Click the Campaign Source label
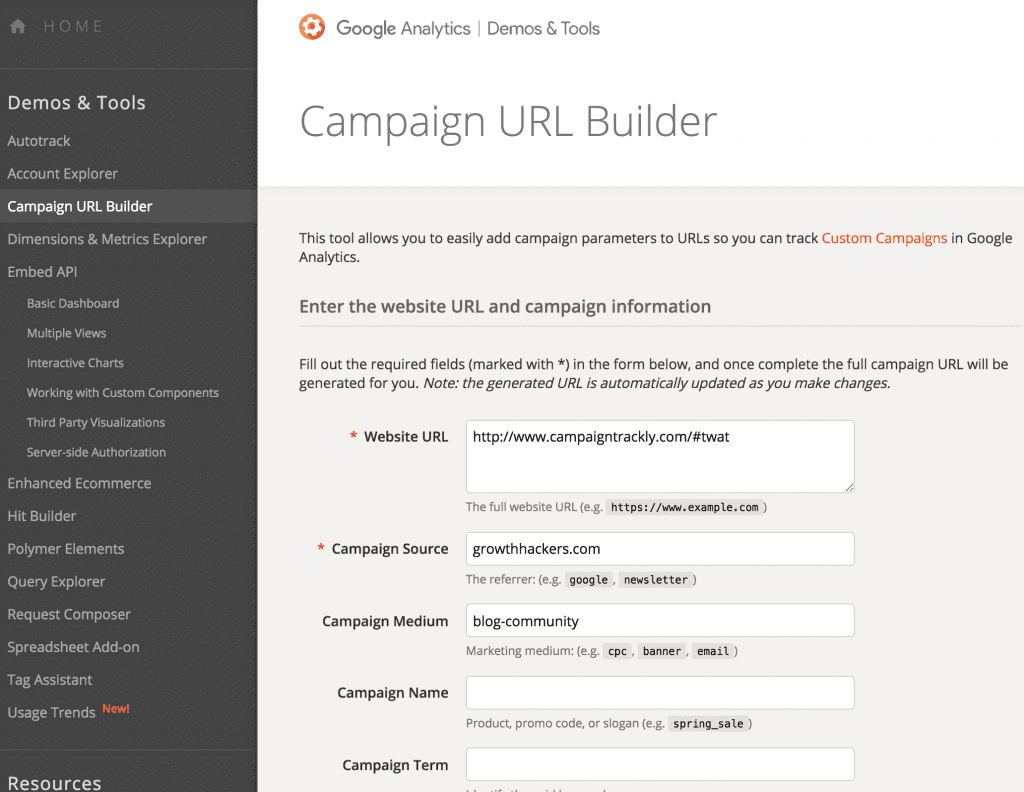The width and height of the screenshot is (1024, 792). tap(390, 549)
